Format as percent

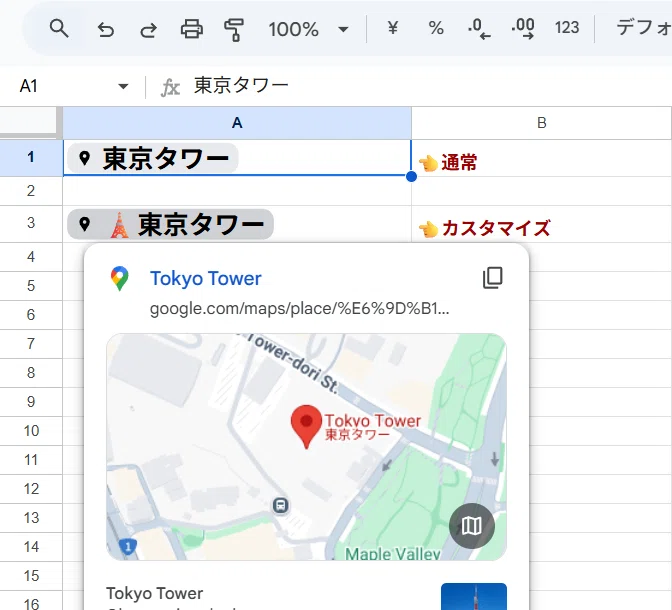(x=436, y=29)
